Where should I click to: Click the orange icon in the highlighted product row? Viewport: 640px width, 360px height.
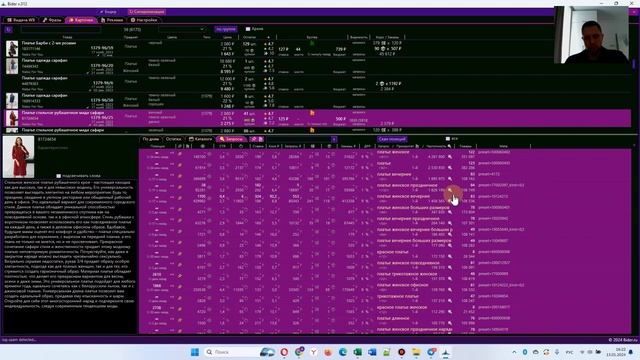point(312,113)
